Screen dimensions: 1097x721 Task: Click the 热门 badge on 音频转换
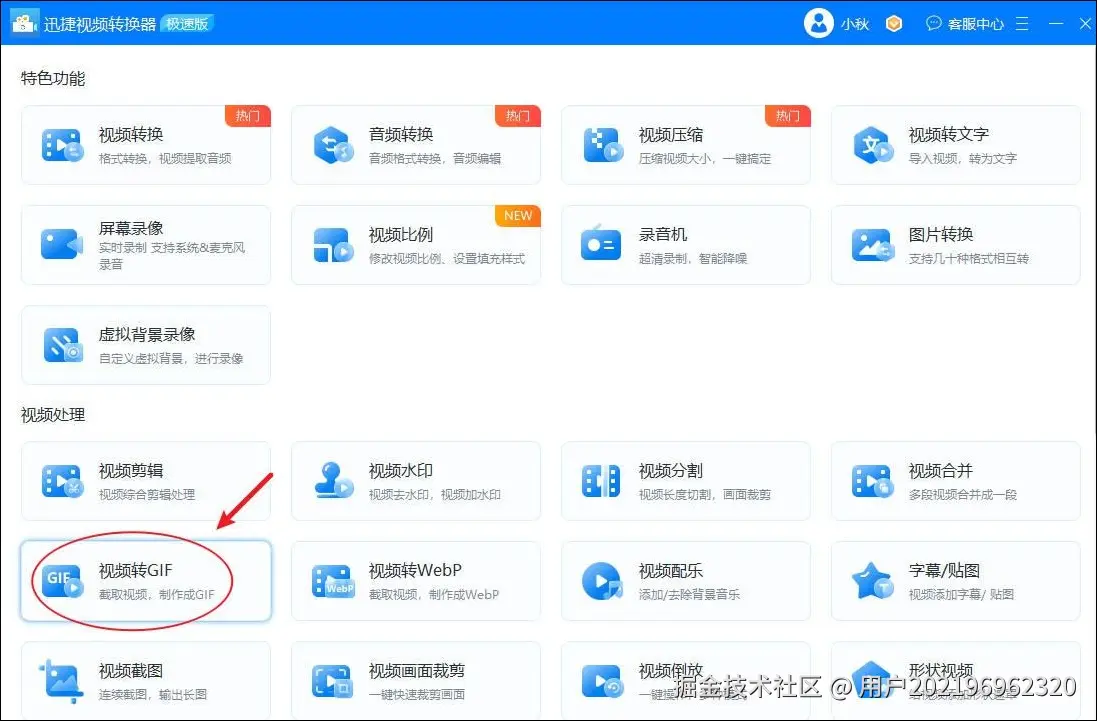pyautogui.click(x=518, y=115)
